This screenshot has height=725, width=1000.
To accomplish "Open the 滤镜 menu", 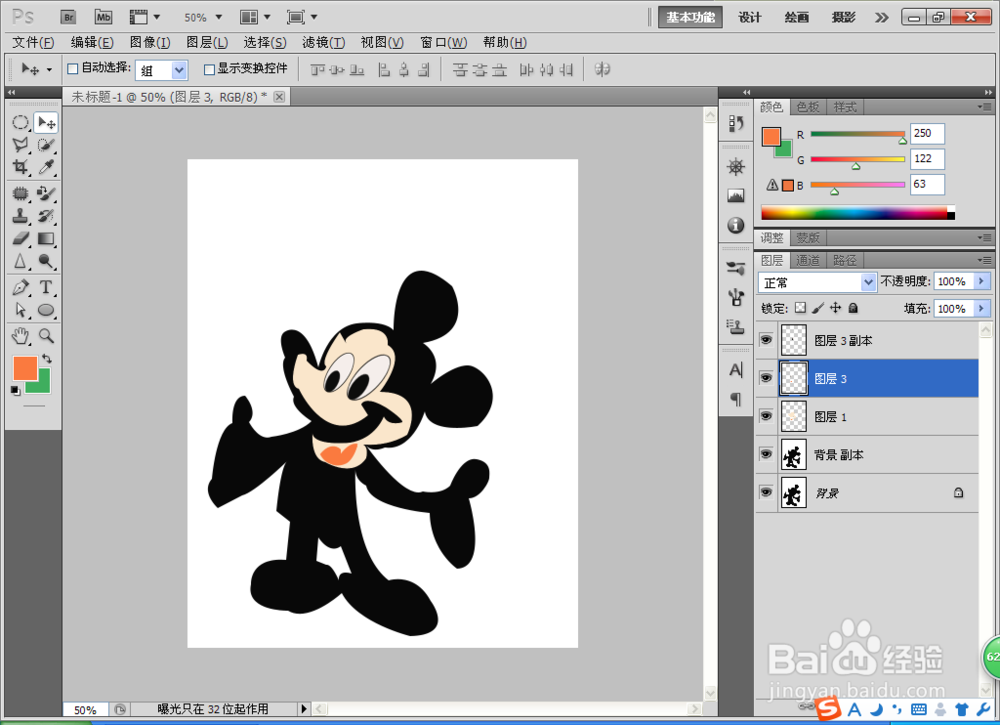I will 323,42.
